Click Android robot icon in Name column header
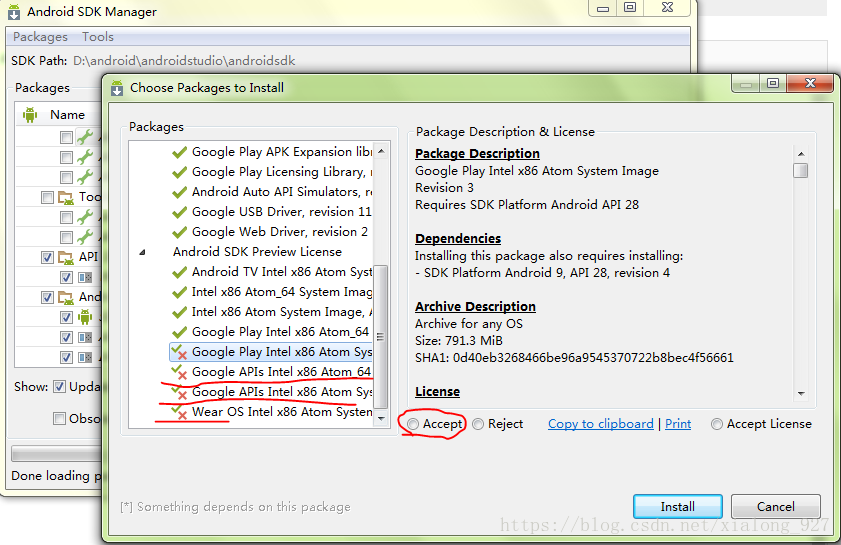Screen dimensions: 841x545 [30, 114]
